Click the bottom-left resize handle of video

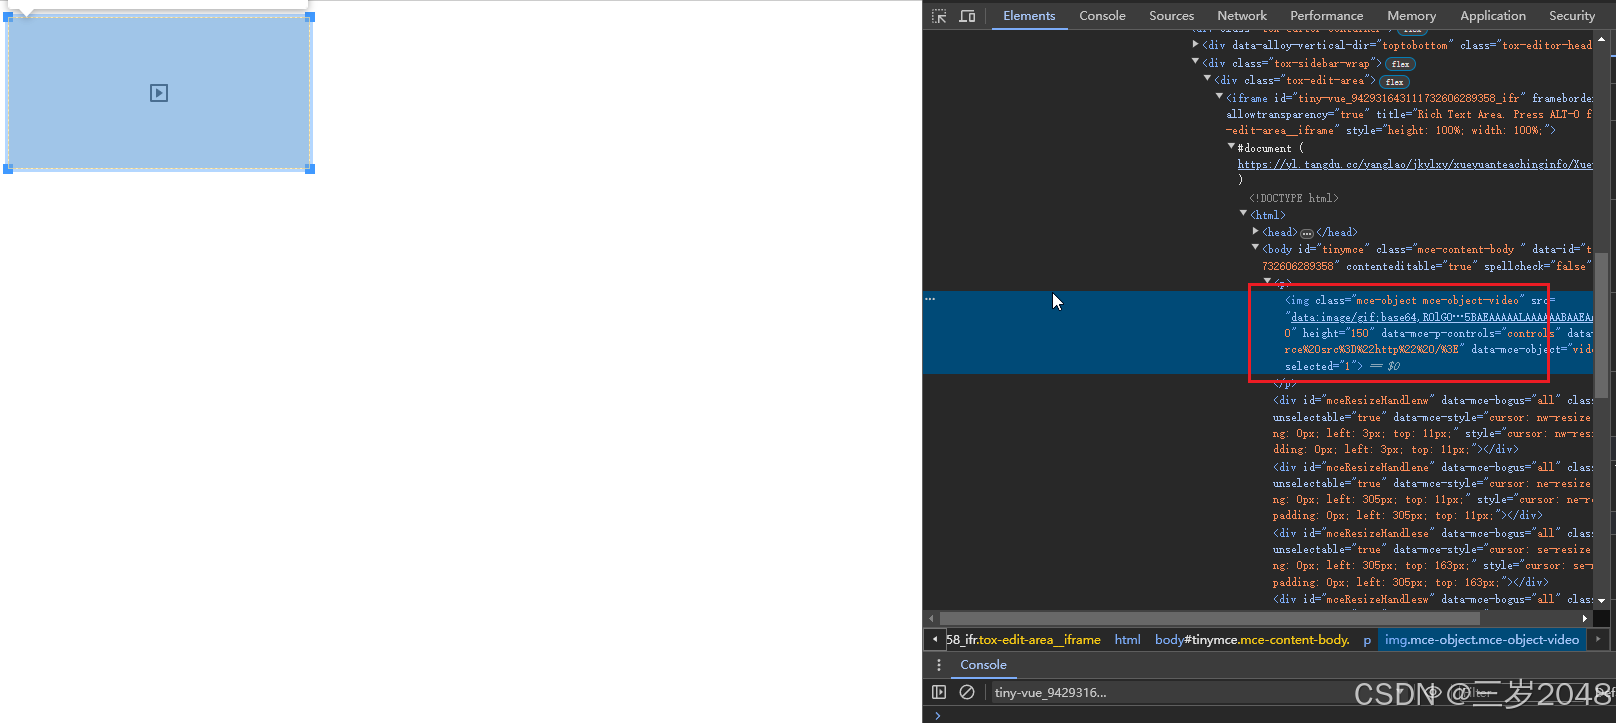point(8,169)
